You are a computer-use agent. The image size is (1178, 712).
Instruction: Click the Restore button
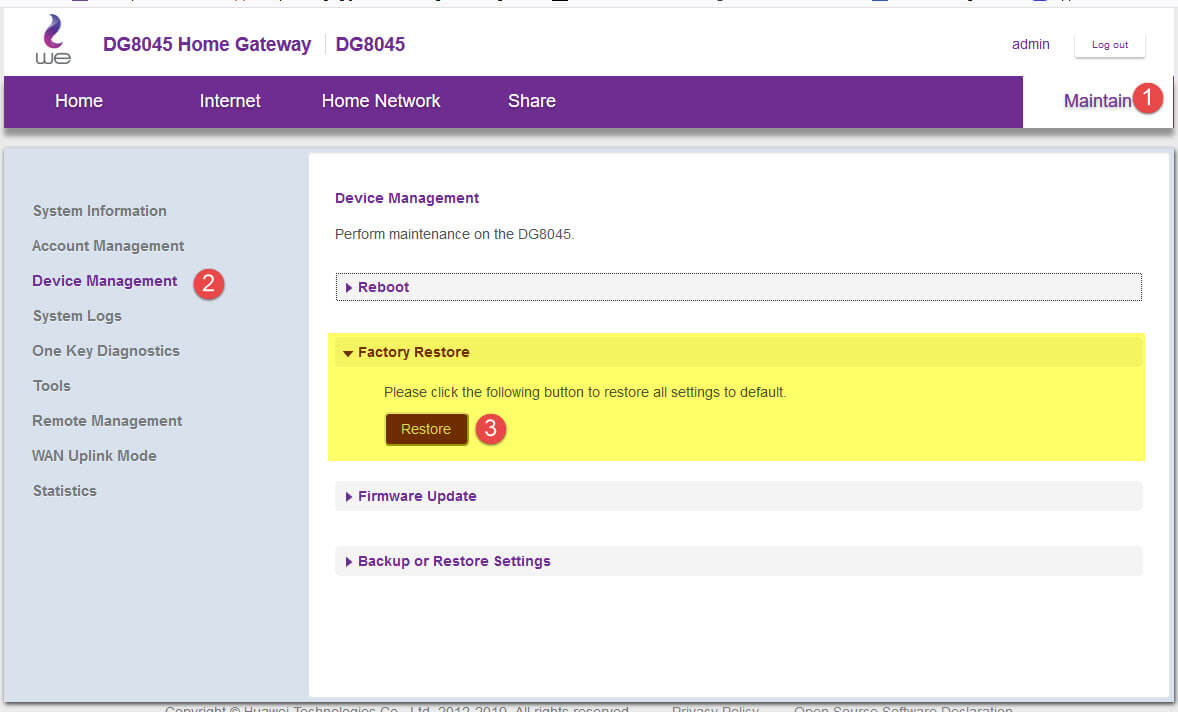click(x=426, y=430)
